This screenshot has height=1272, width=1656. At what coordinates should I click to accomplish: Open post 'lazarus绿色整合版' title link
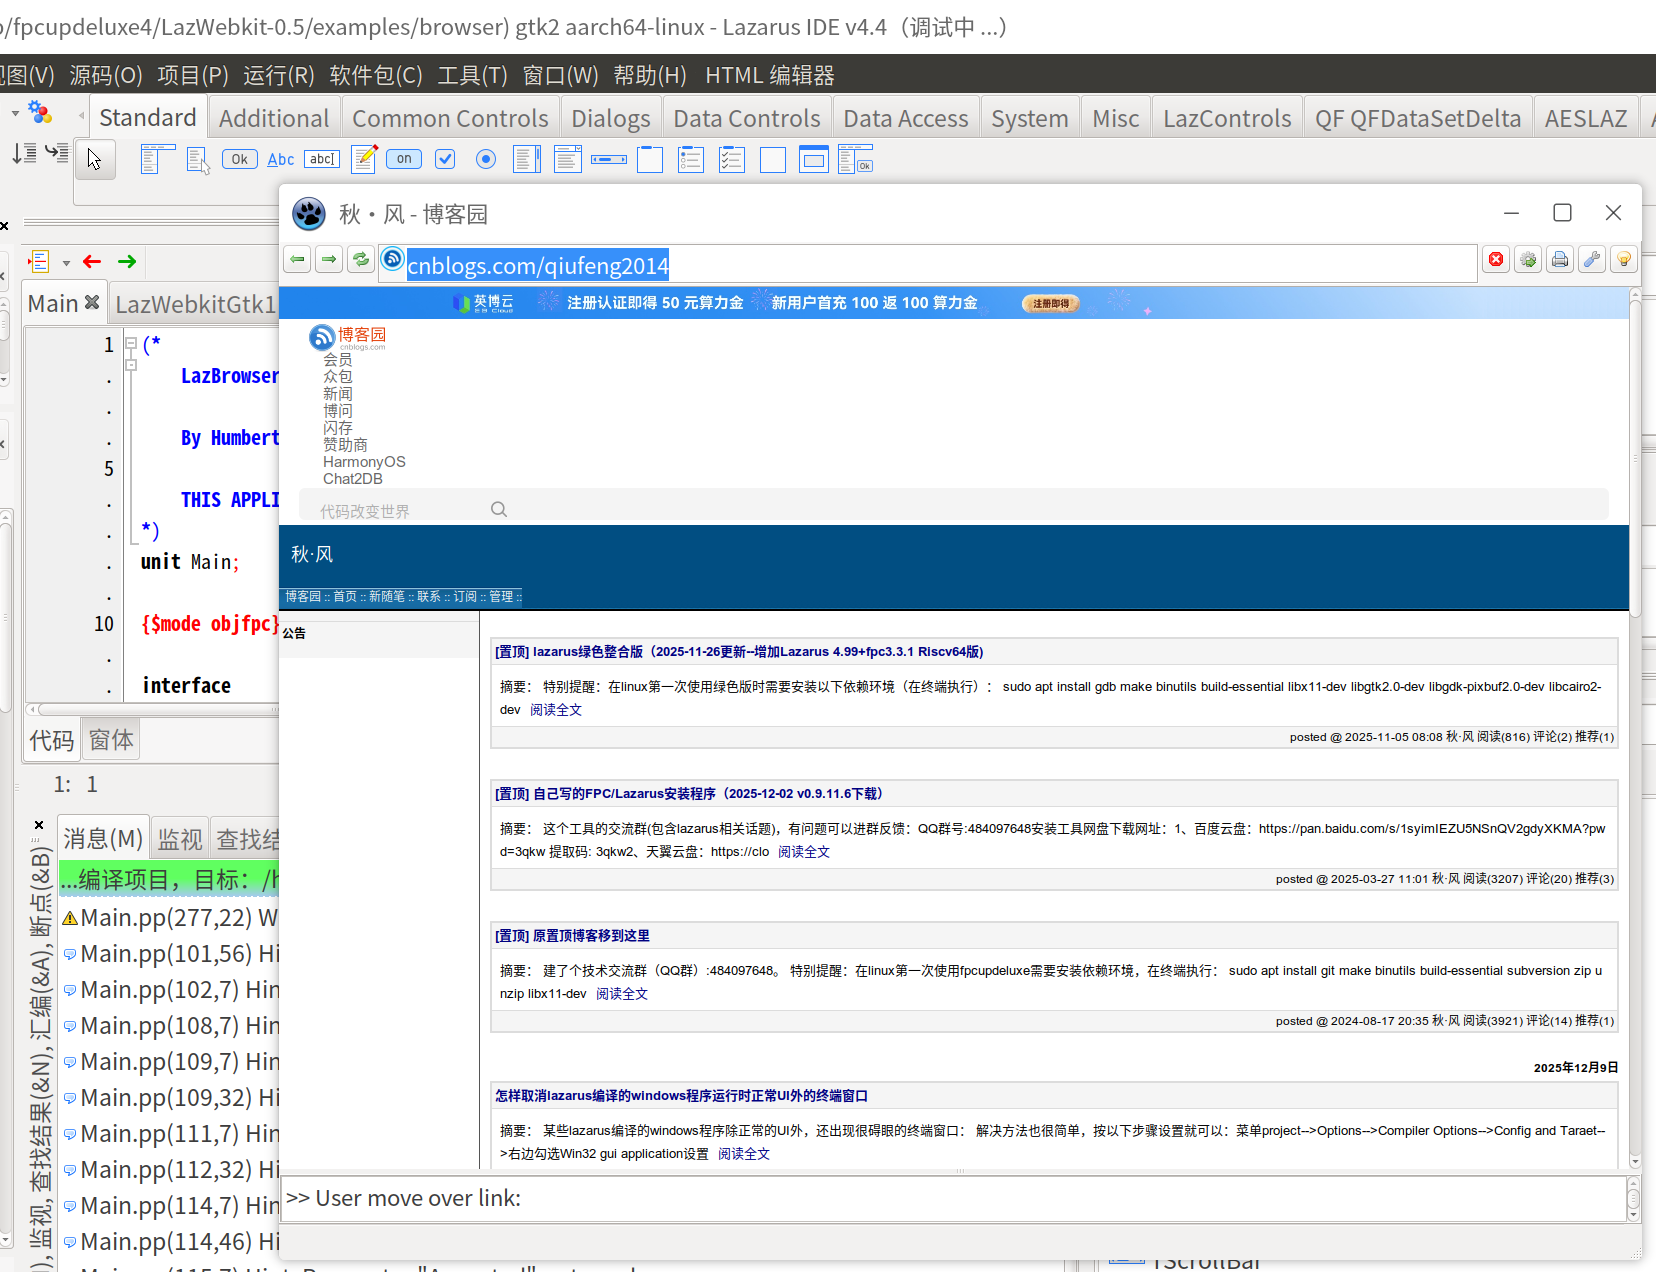click(x=739, y=652)
